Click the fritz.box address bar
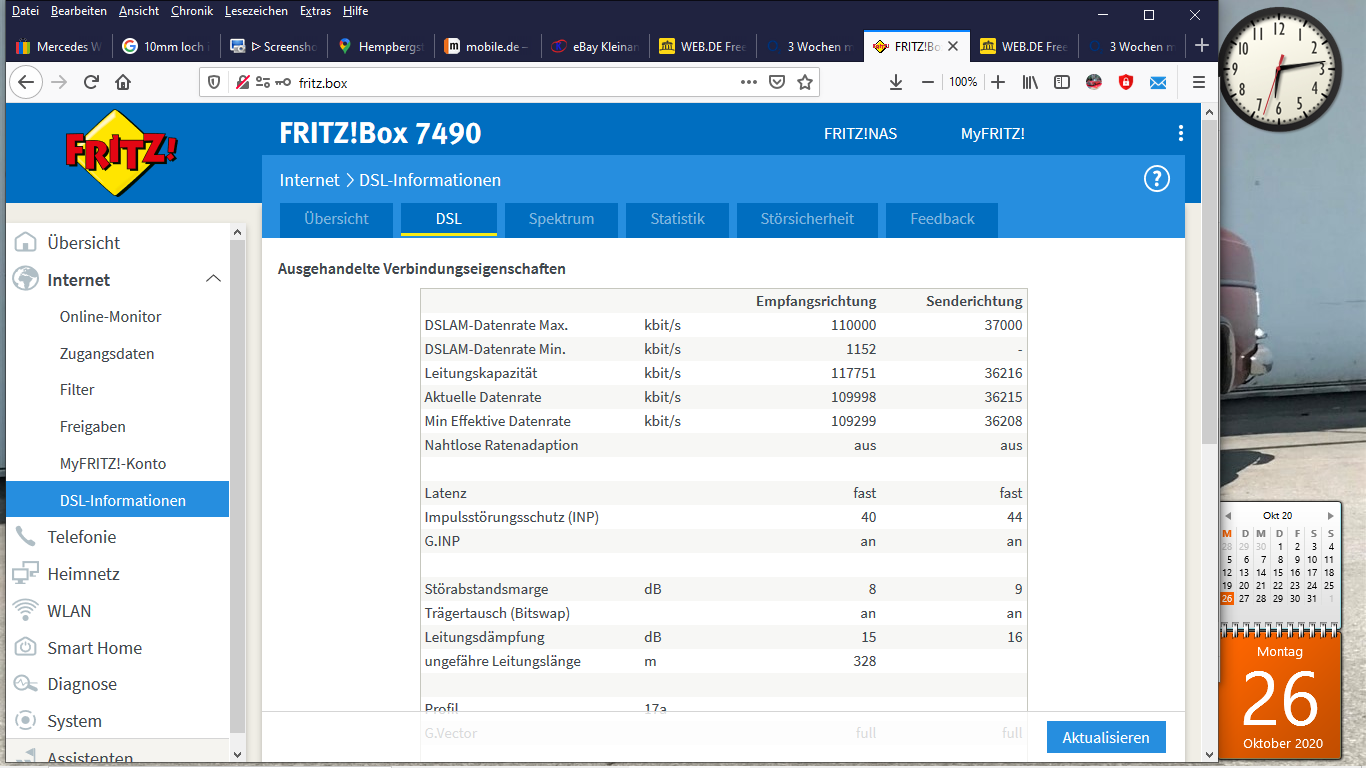 (x=510, y=82)
